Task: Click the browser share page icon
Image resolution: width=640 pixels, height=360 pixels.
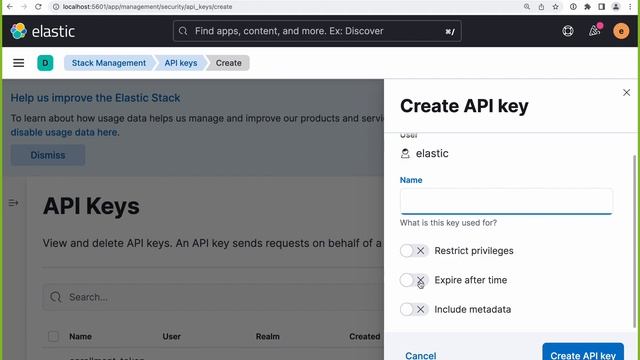Action: 541,7
